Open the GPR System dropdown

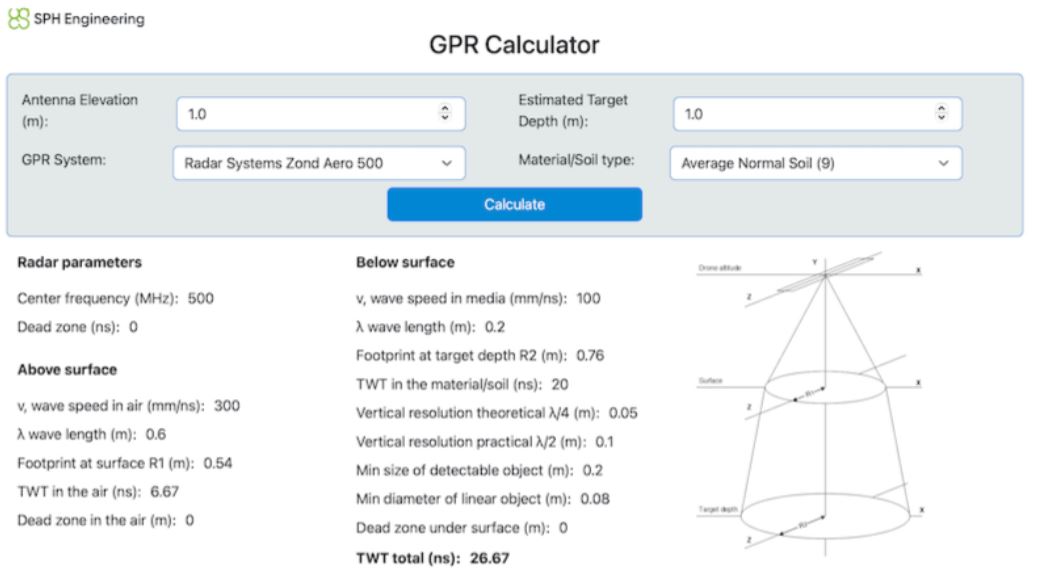318,163
